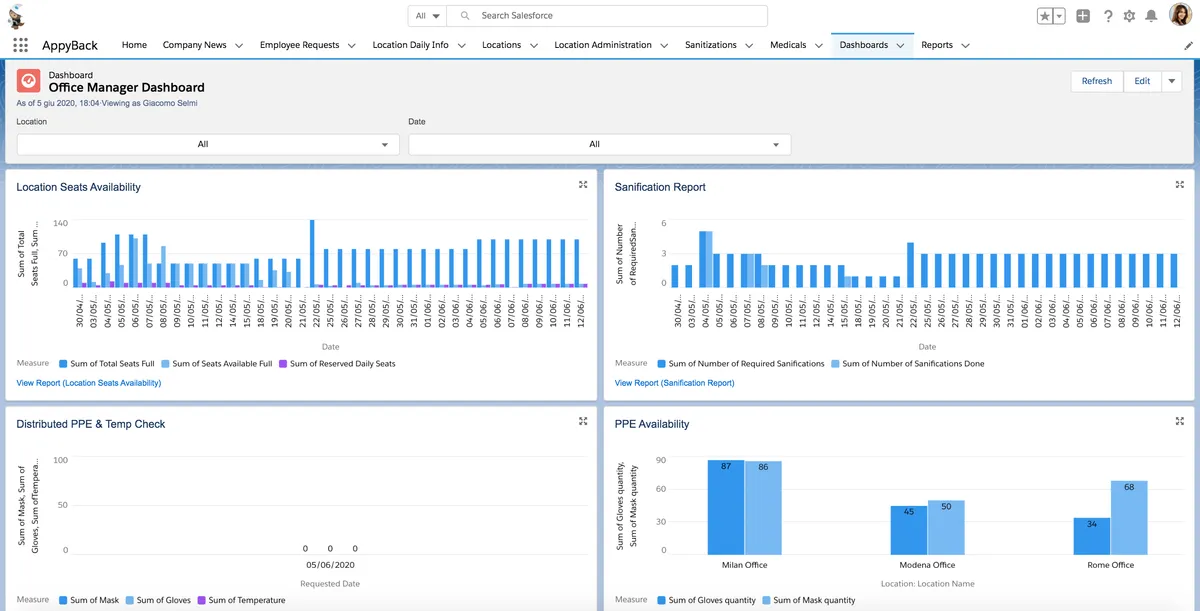Expand the Location Seats Availability chart
Viewport: 1200px width, 611px height.
point(583,185)
